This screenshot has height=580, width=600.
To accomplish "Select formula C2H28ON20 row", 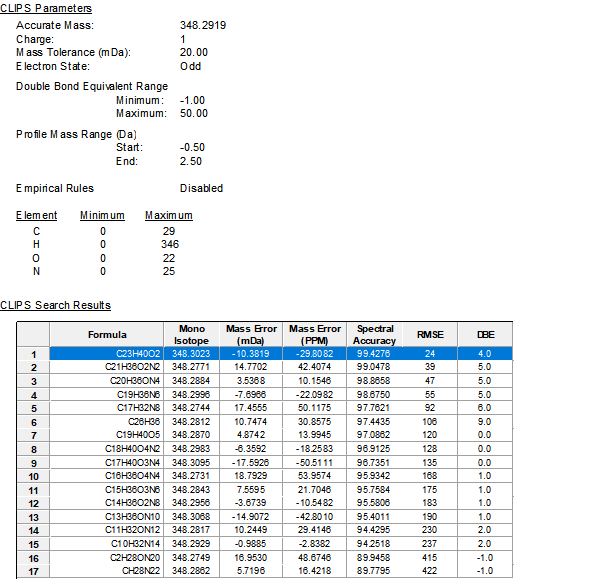I will point(281,558).
